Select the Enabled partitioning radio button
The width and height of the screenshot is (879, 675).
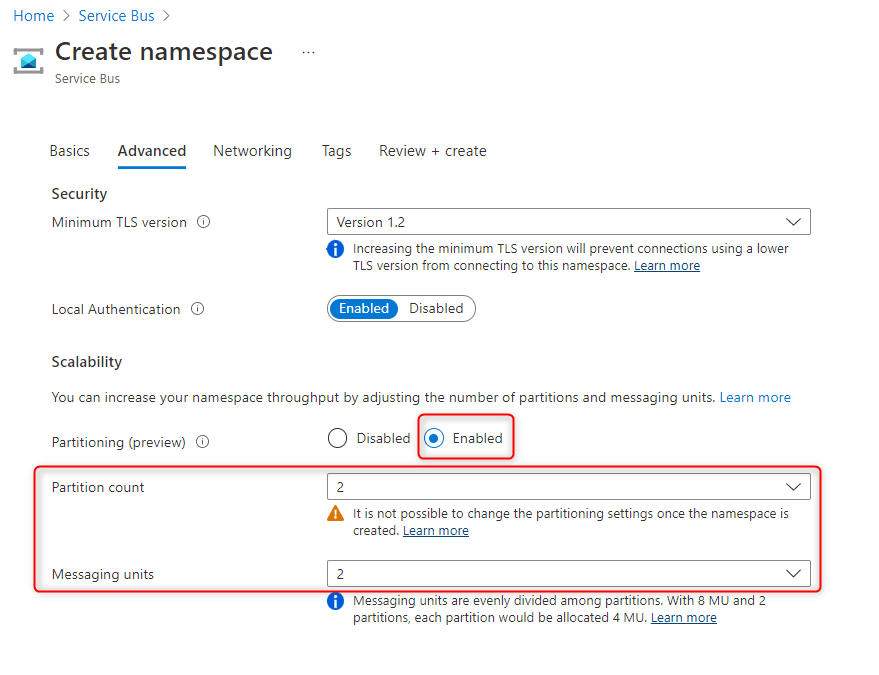click(x=435, y=438)
